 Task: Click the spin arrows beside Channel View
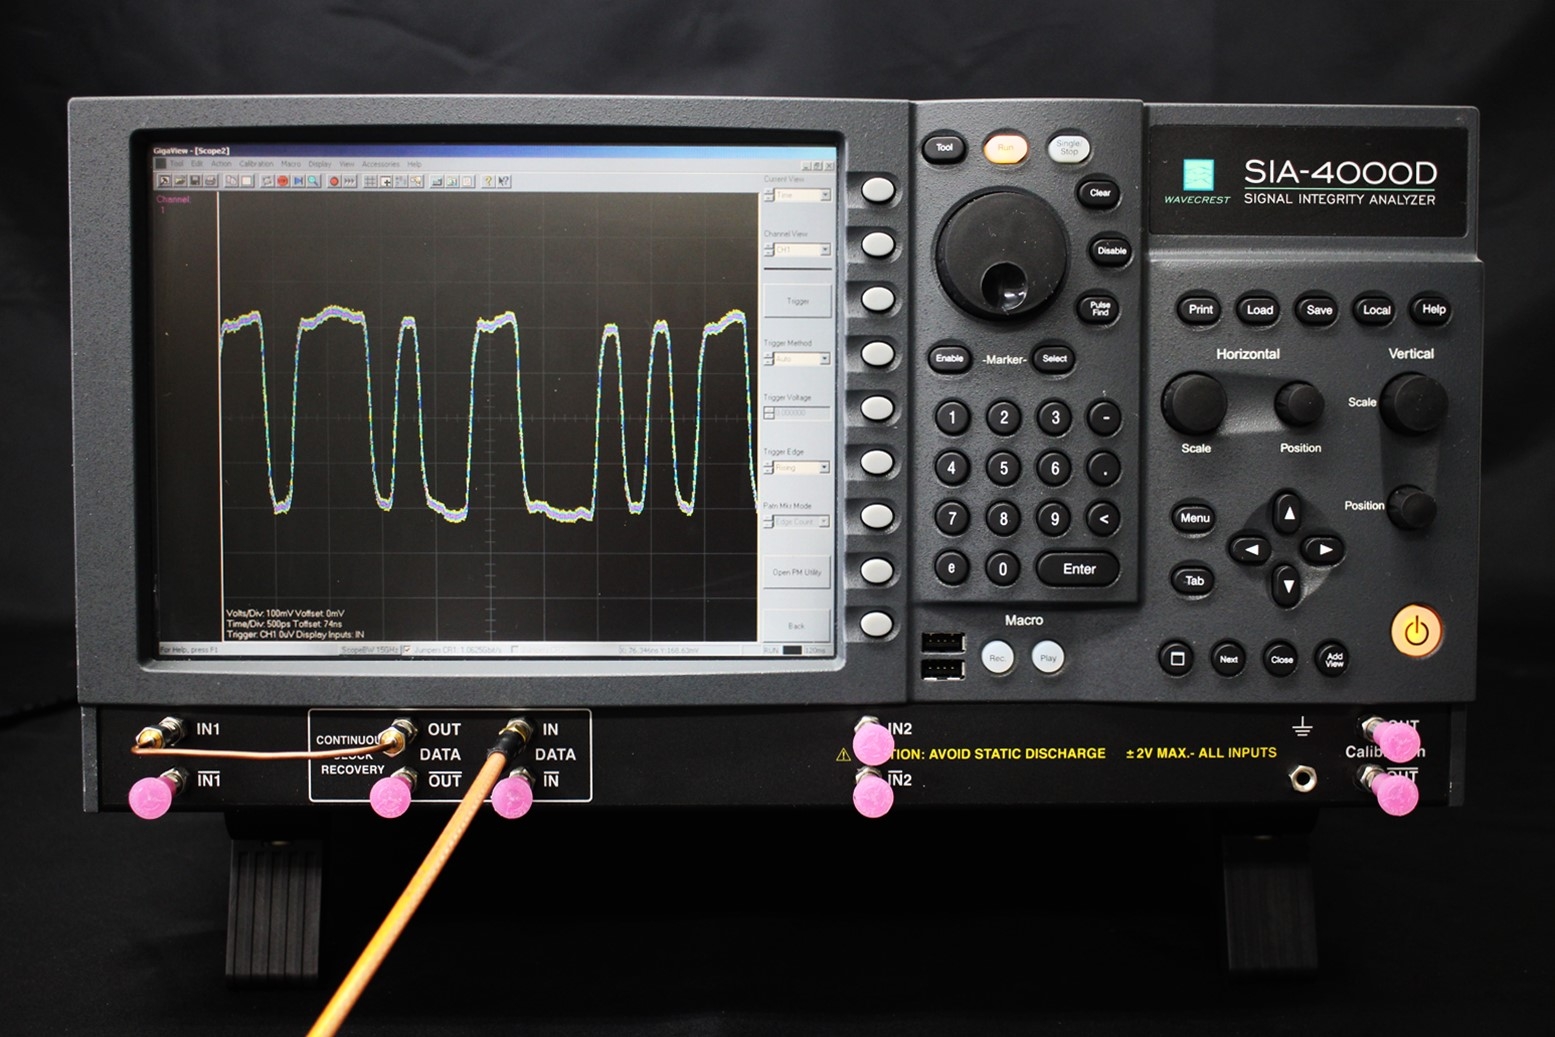click(769, 250)
